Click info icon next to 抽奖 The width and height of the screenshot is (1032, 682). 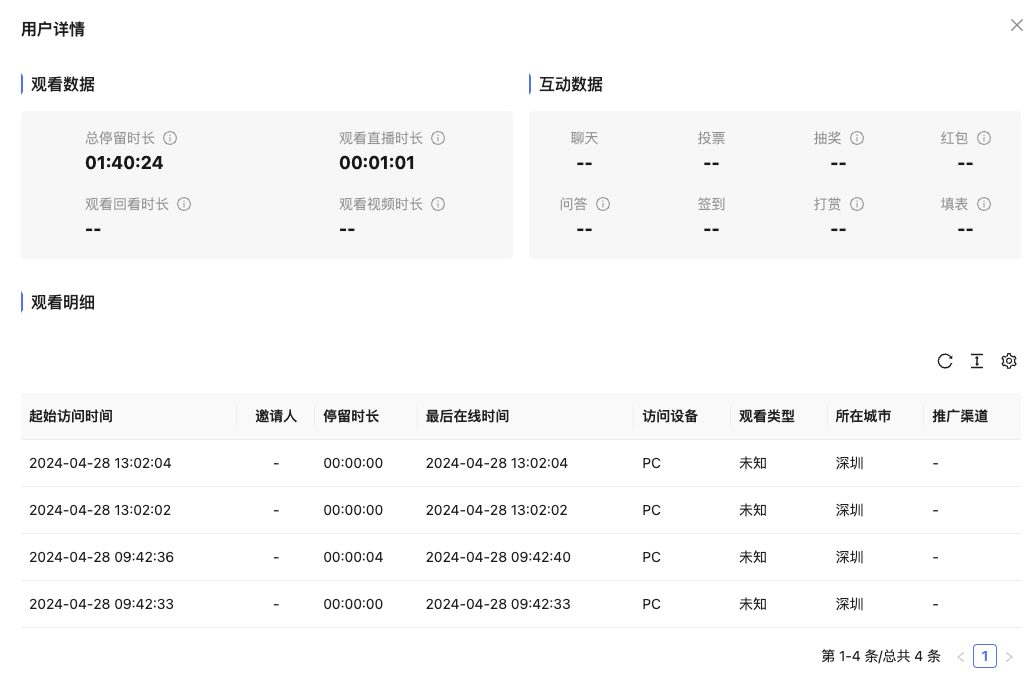(x=857, y=138)
